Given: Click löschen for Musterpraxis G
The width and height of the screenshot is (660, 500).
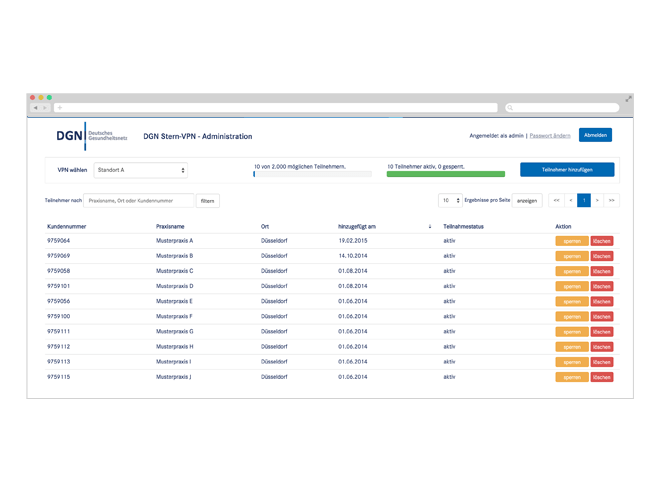Looking at the screenshot, I should coord(602,332).
